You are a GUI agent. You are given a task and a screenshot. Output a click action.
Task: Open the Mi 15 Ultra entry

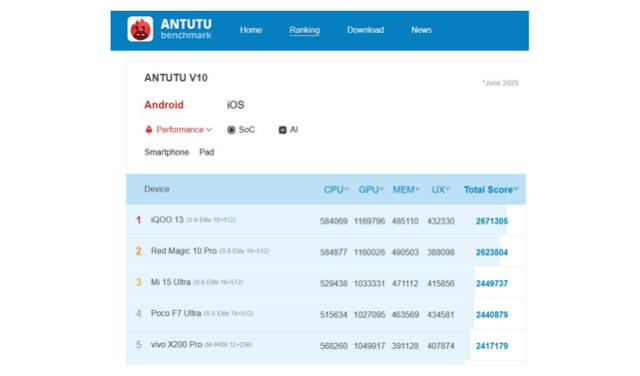click(x=171, y=282)
